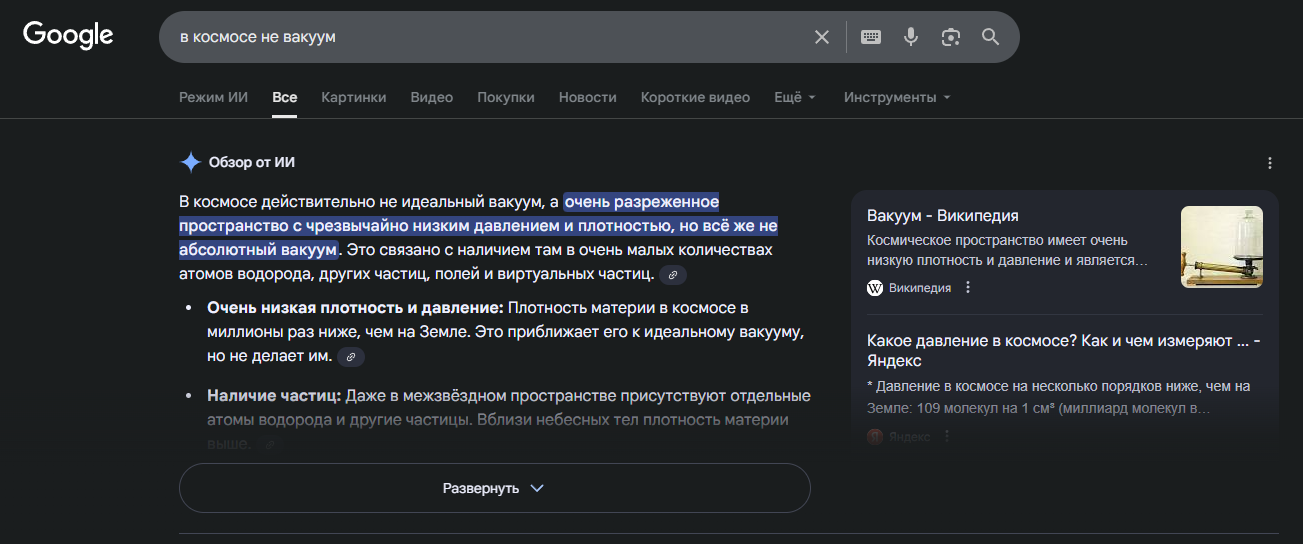Viewport: 1303px width, 544px height.
Task: Click source link icon after density bullet
Action: (x=350, y=357)
